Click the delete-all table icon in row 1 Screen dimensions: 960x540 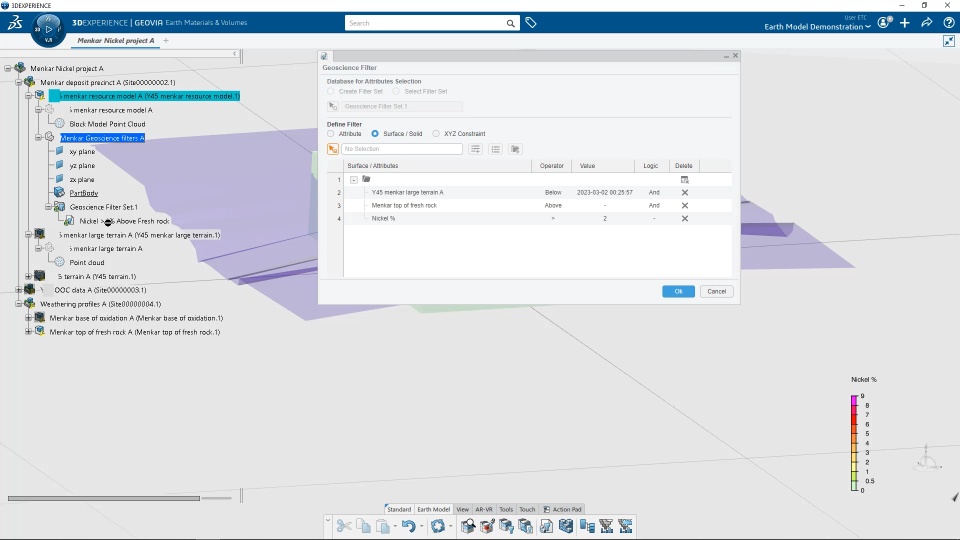pyautogui.click(x=684, y=179)
